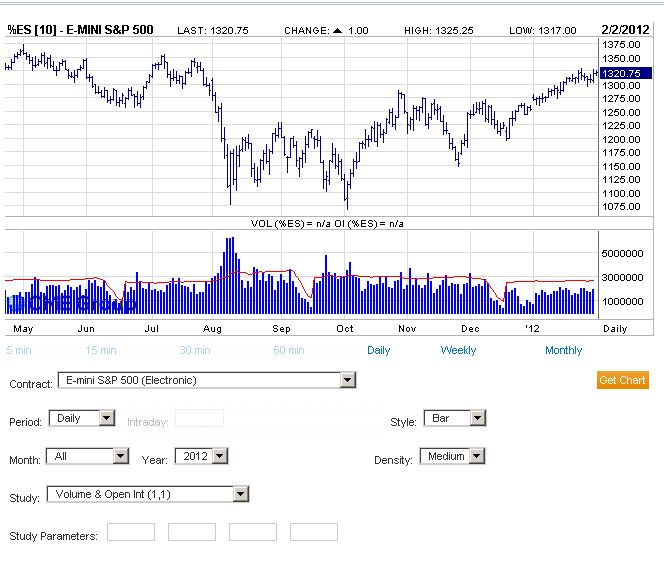The height and width of the screenshot is (570, 664).
Task: Expand the Month dropdown set to All
Action: coord(87,456)
